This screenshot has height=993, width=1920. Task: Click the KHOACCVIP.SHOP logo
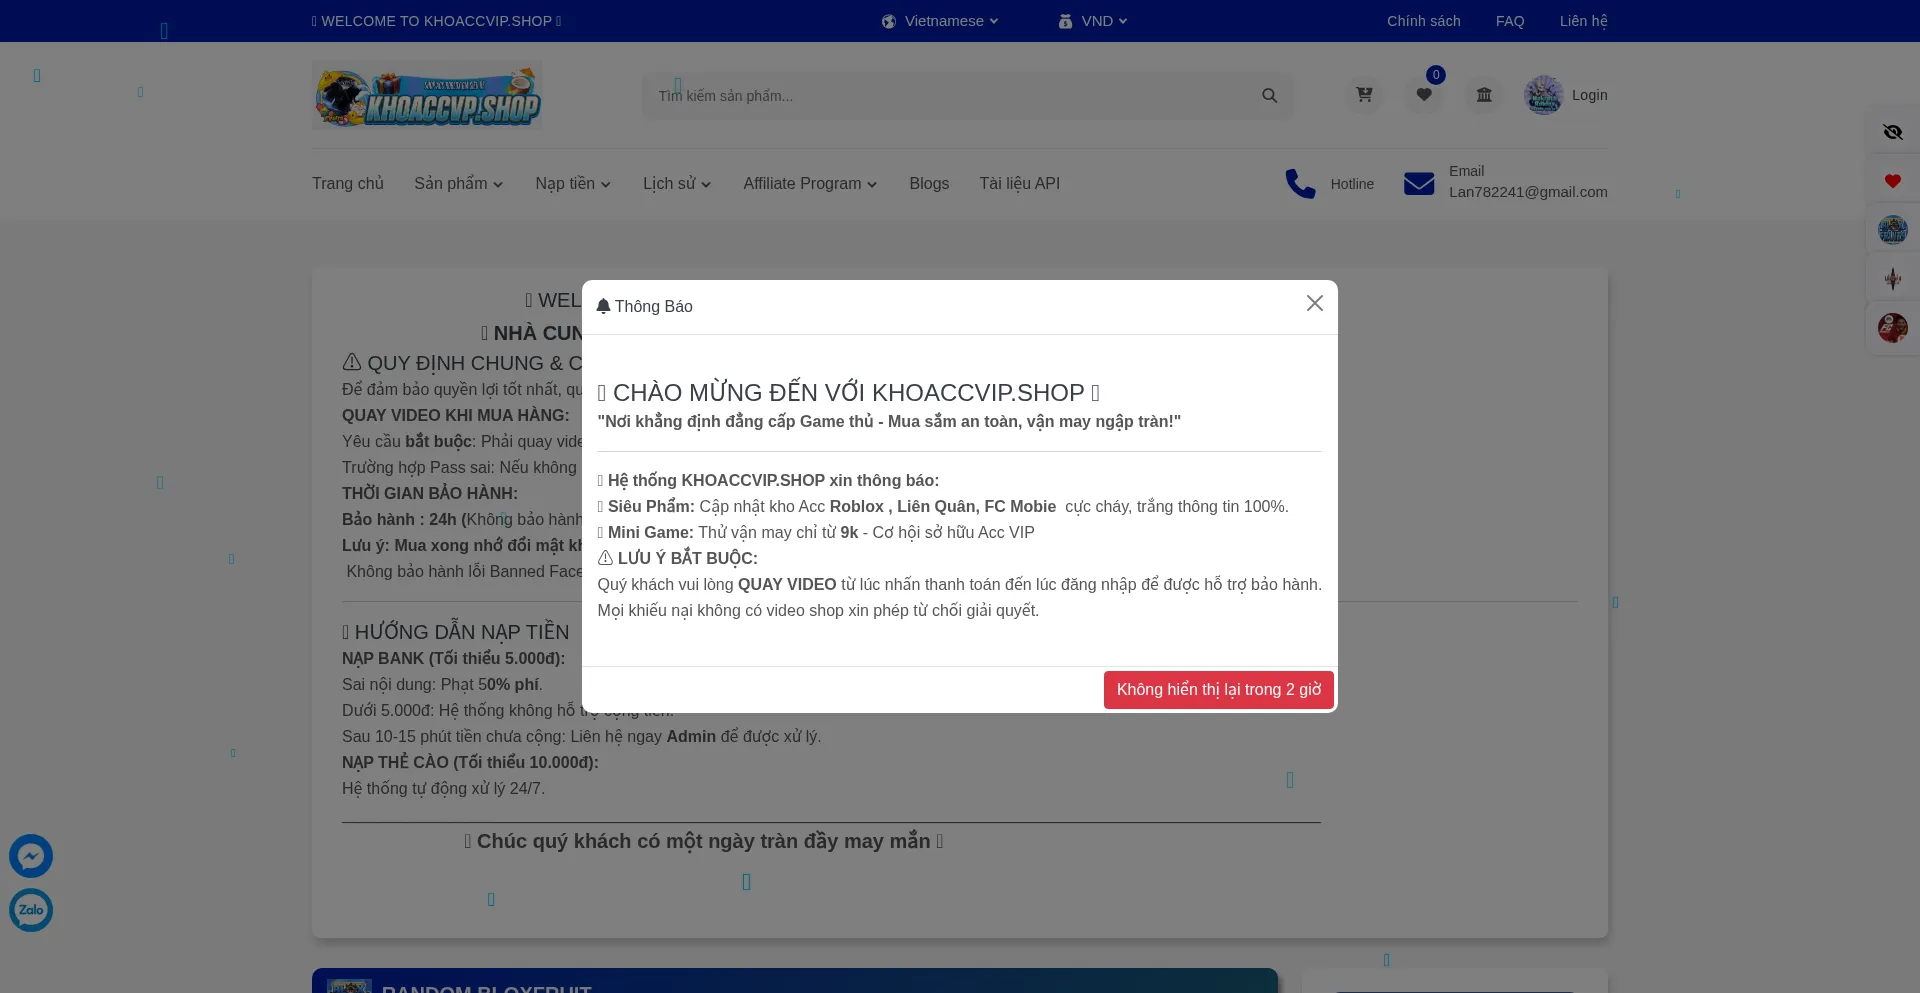tap(427, 95)
